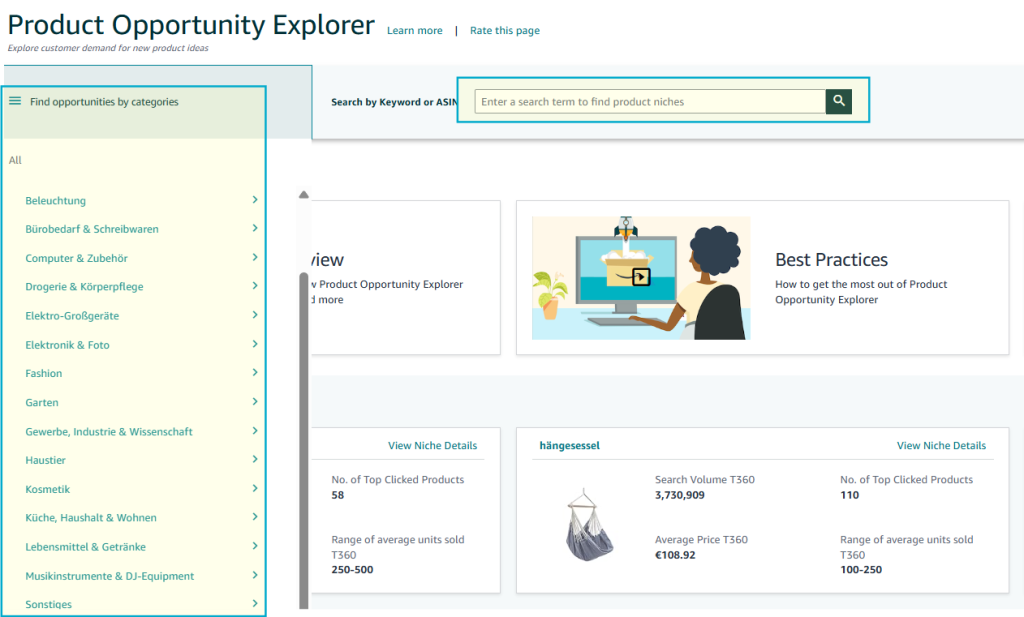
Task: Click the magnifying glass search button
Action: click(x=838, y=101)
